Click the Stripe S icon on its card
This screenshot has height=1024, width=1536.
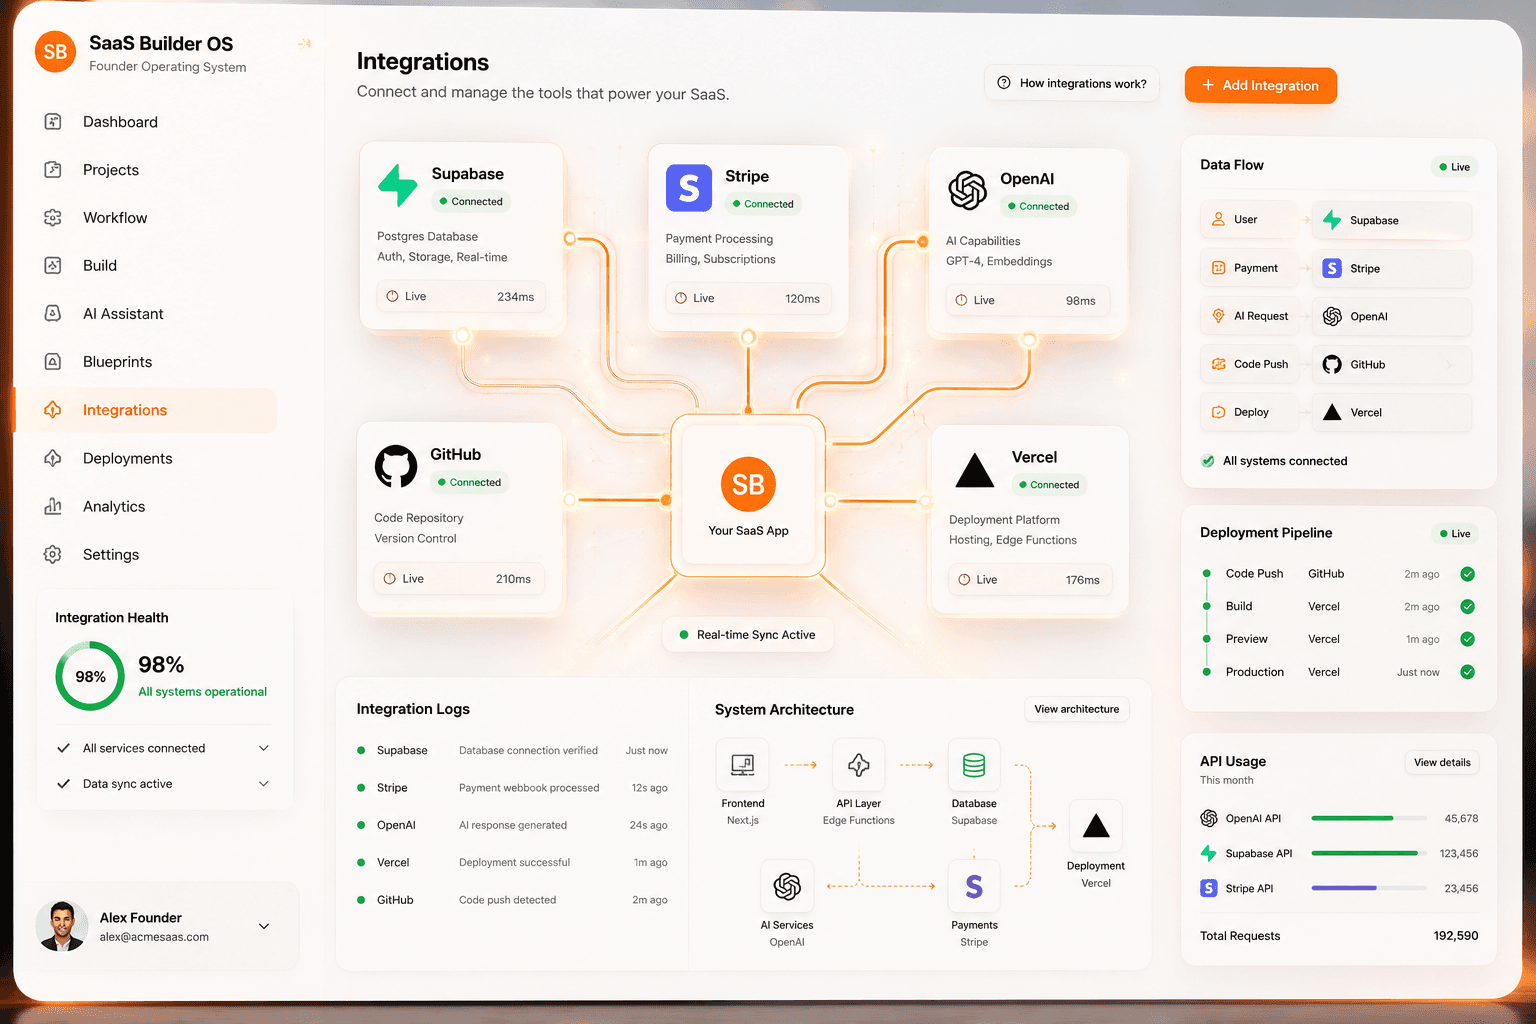pos(689,188)
